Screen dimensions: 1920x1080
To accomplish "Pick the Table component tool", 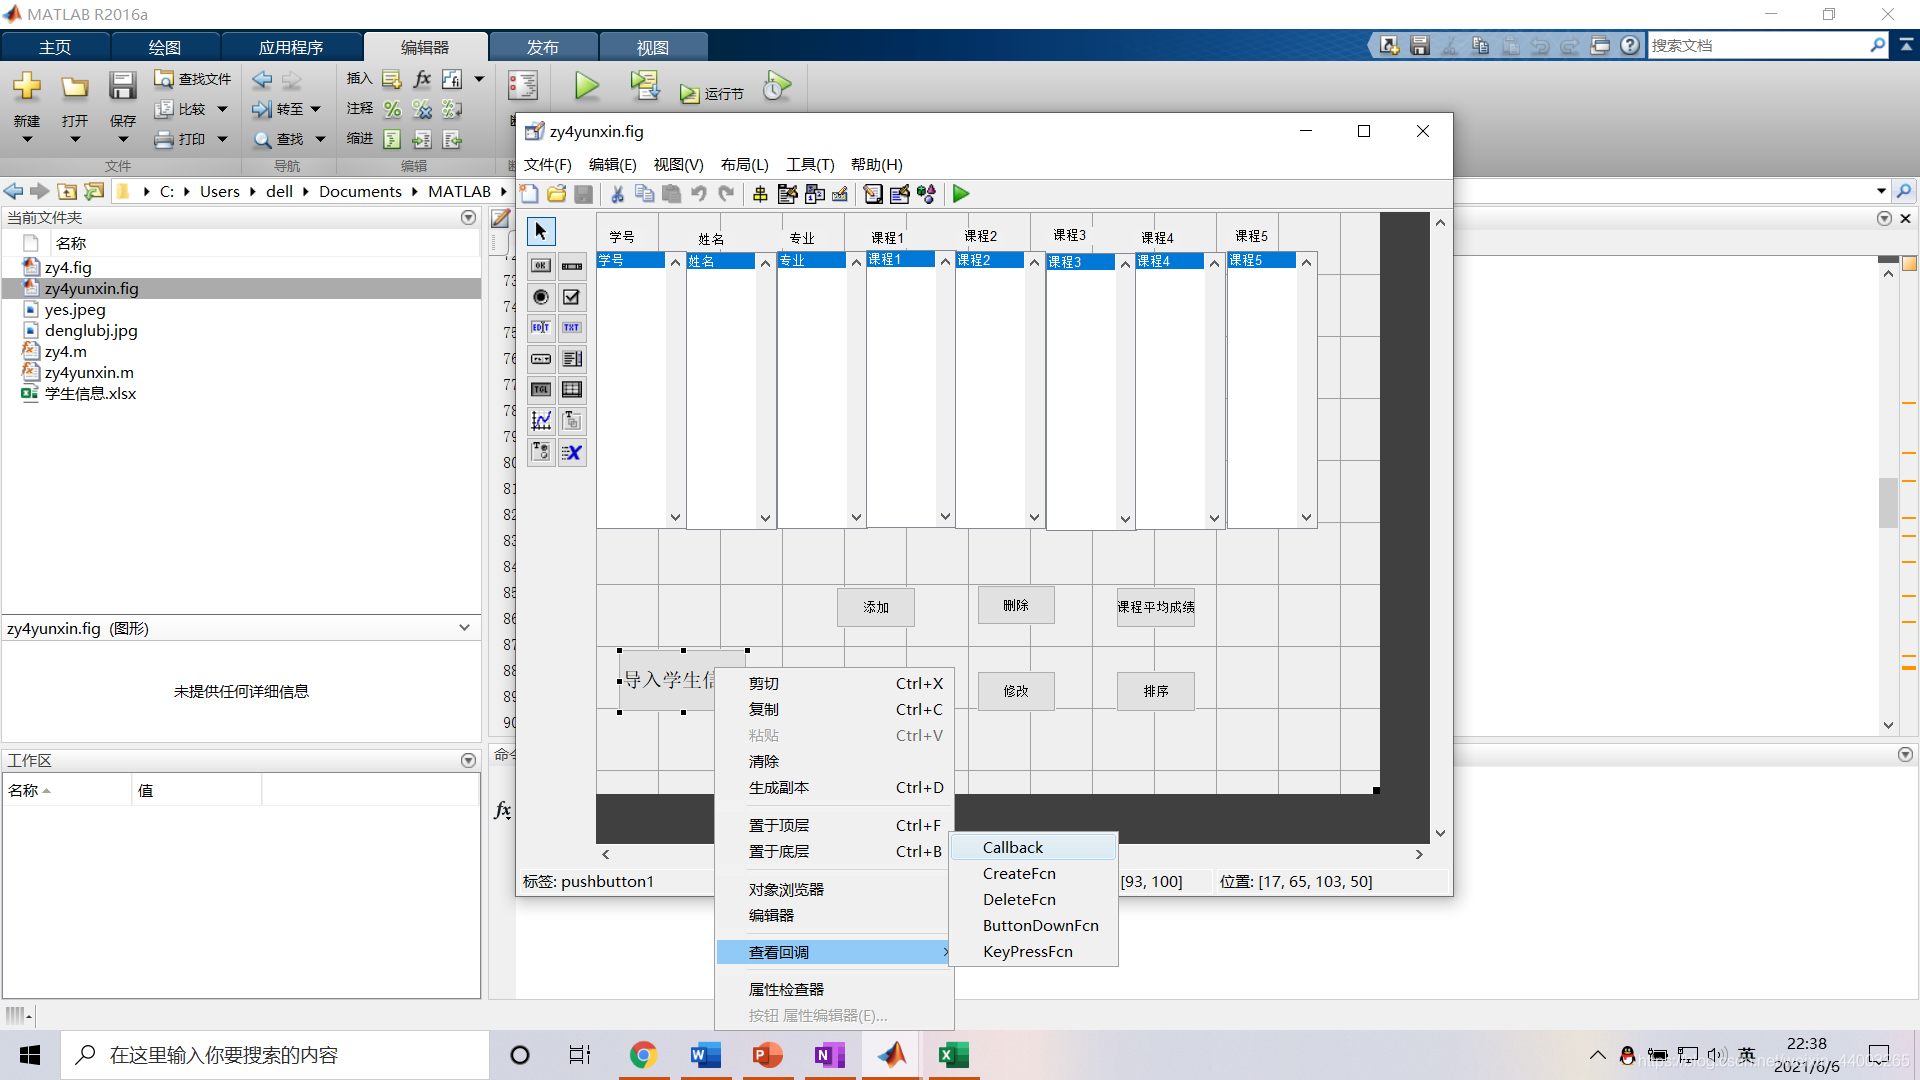I will tap(572, 390).
